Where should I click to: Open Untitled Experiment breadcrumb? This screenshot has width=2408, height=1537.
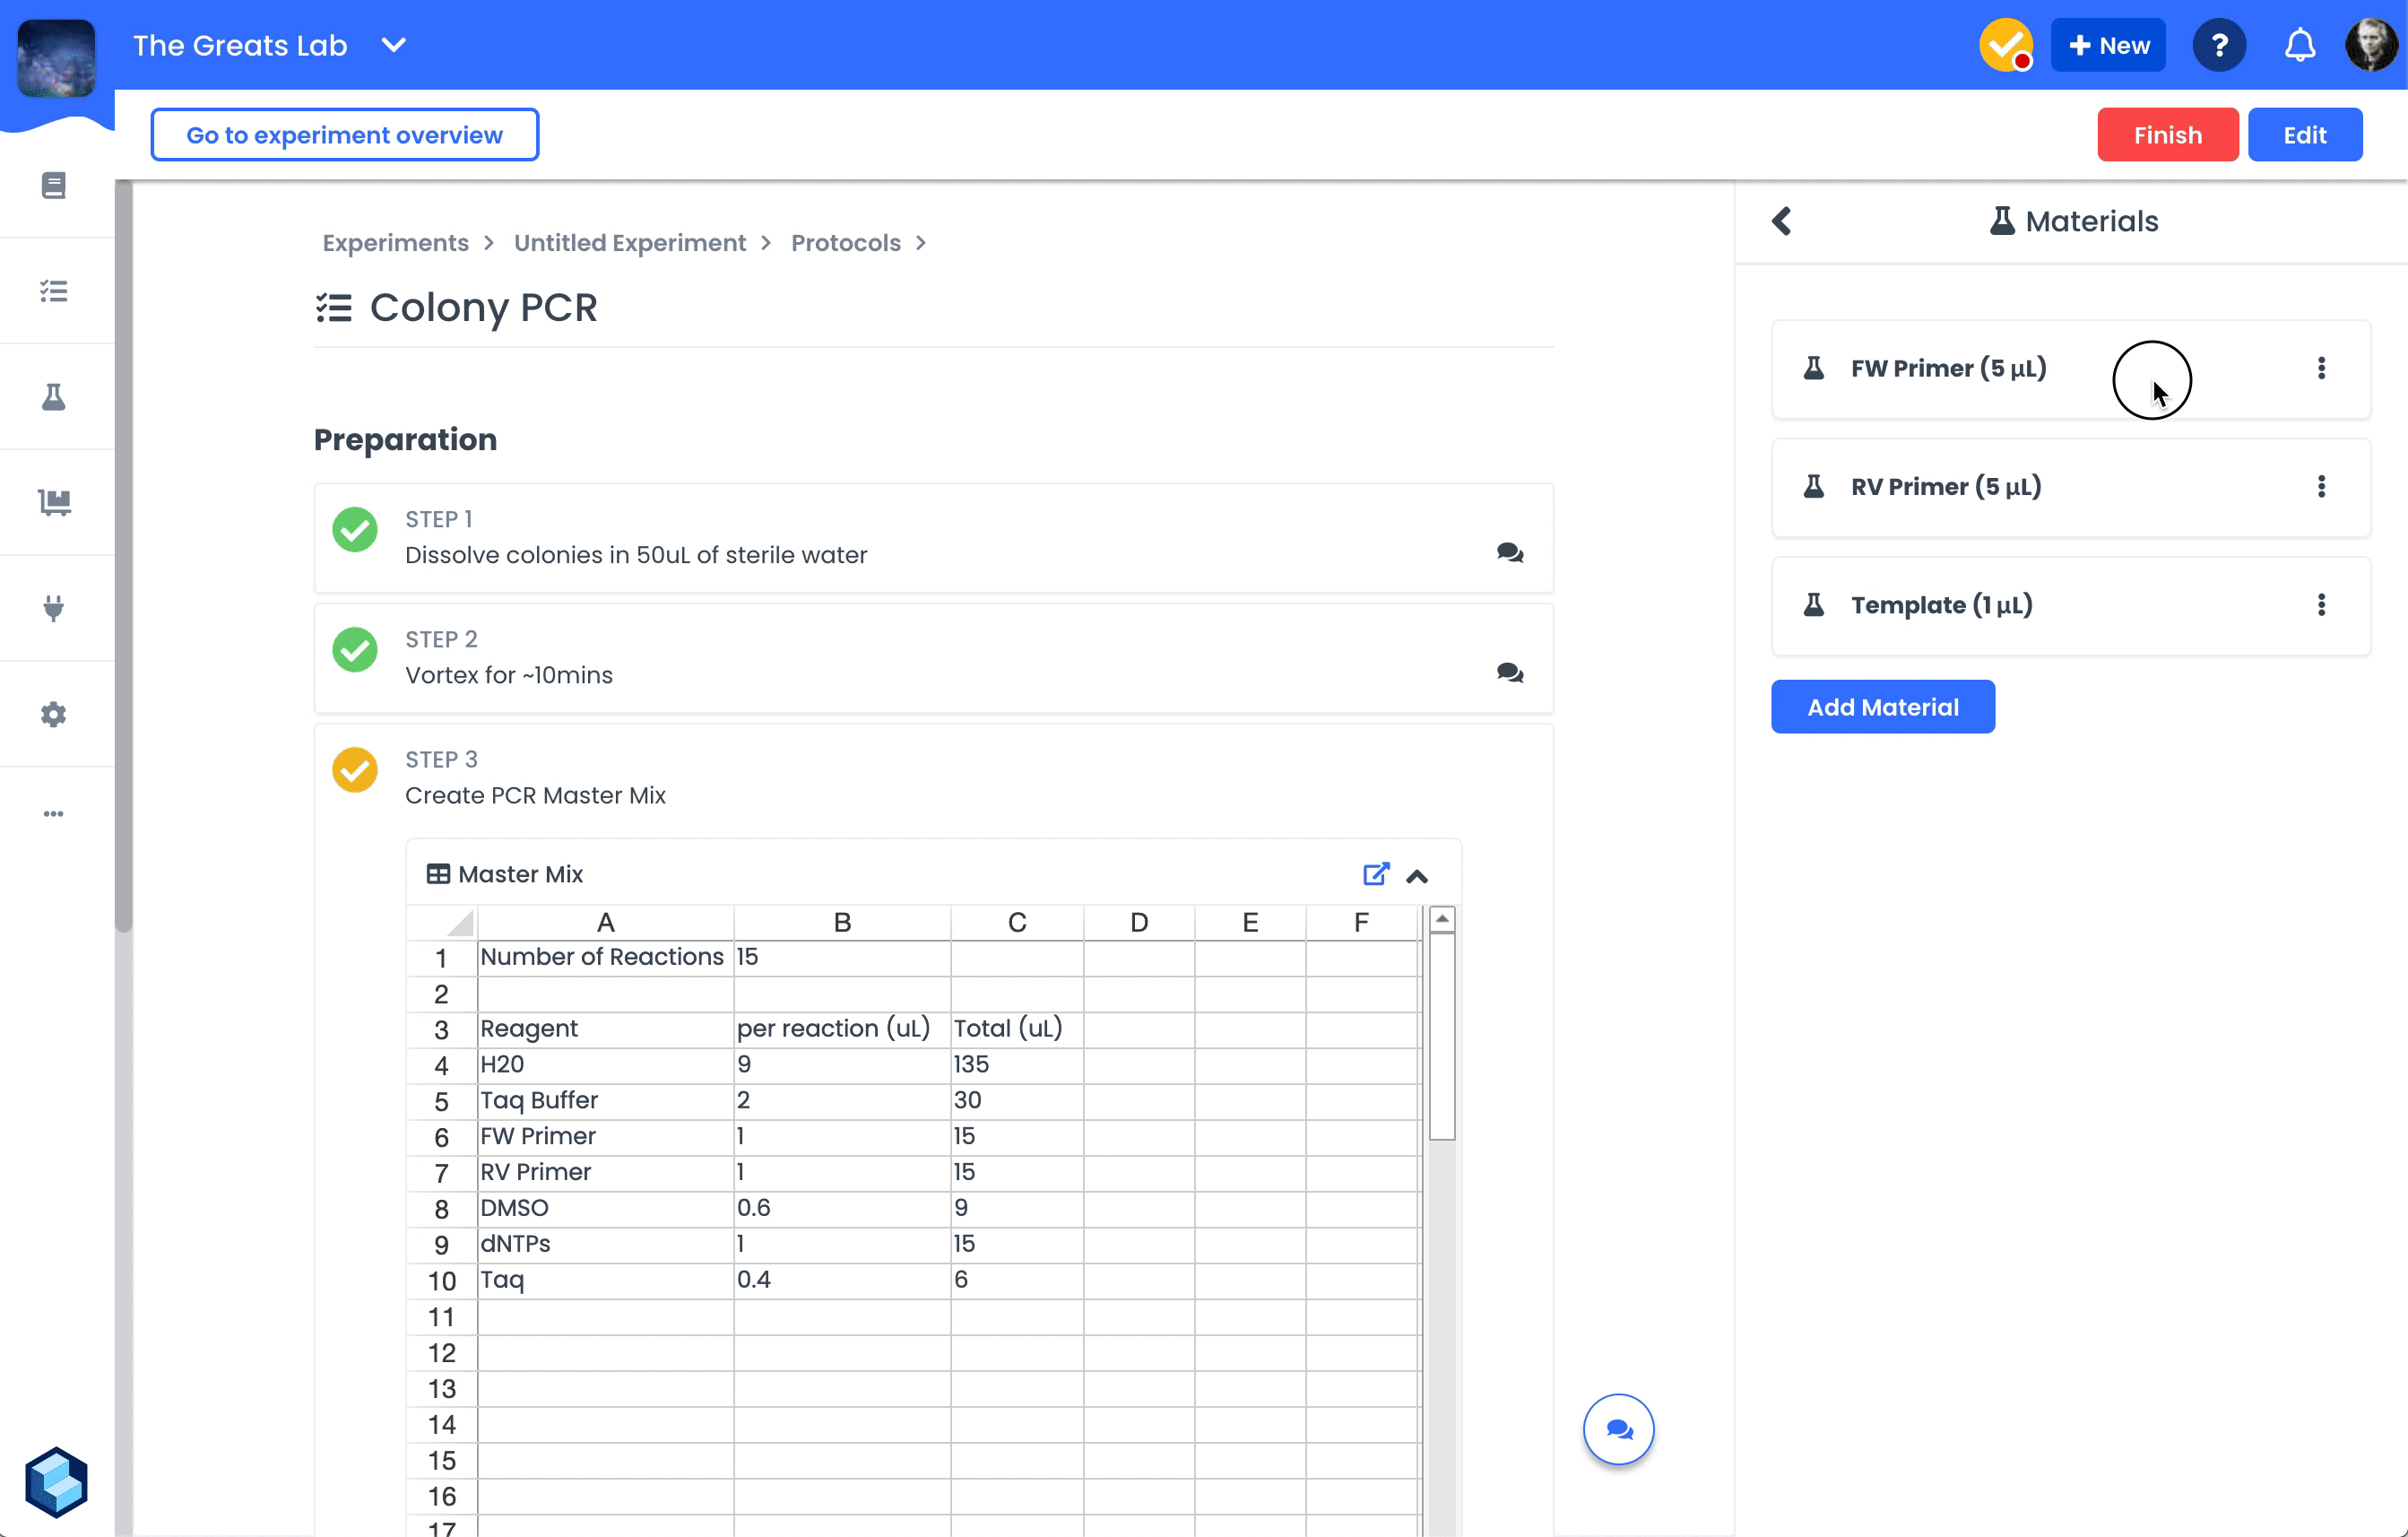[629, 243]
